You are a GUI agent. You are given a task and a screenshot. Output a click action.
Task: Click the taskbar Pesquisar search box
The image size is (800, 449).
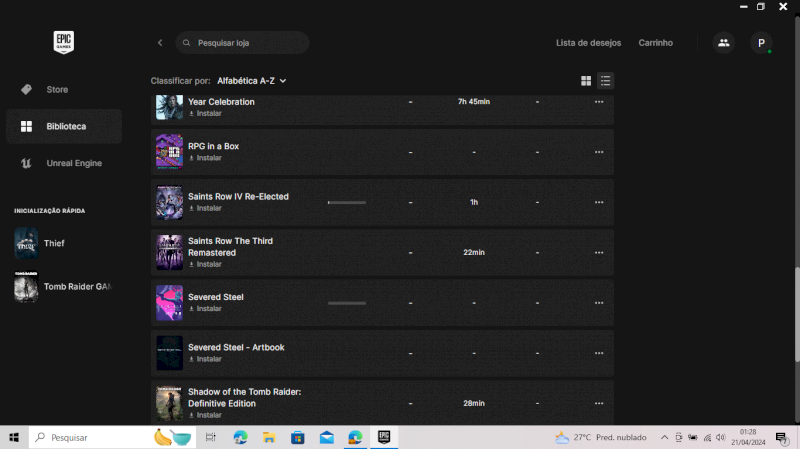click(x=112, y=437)
